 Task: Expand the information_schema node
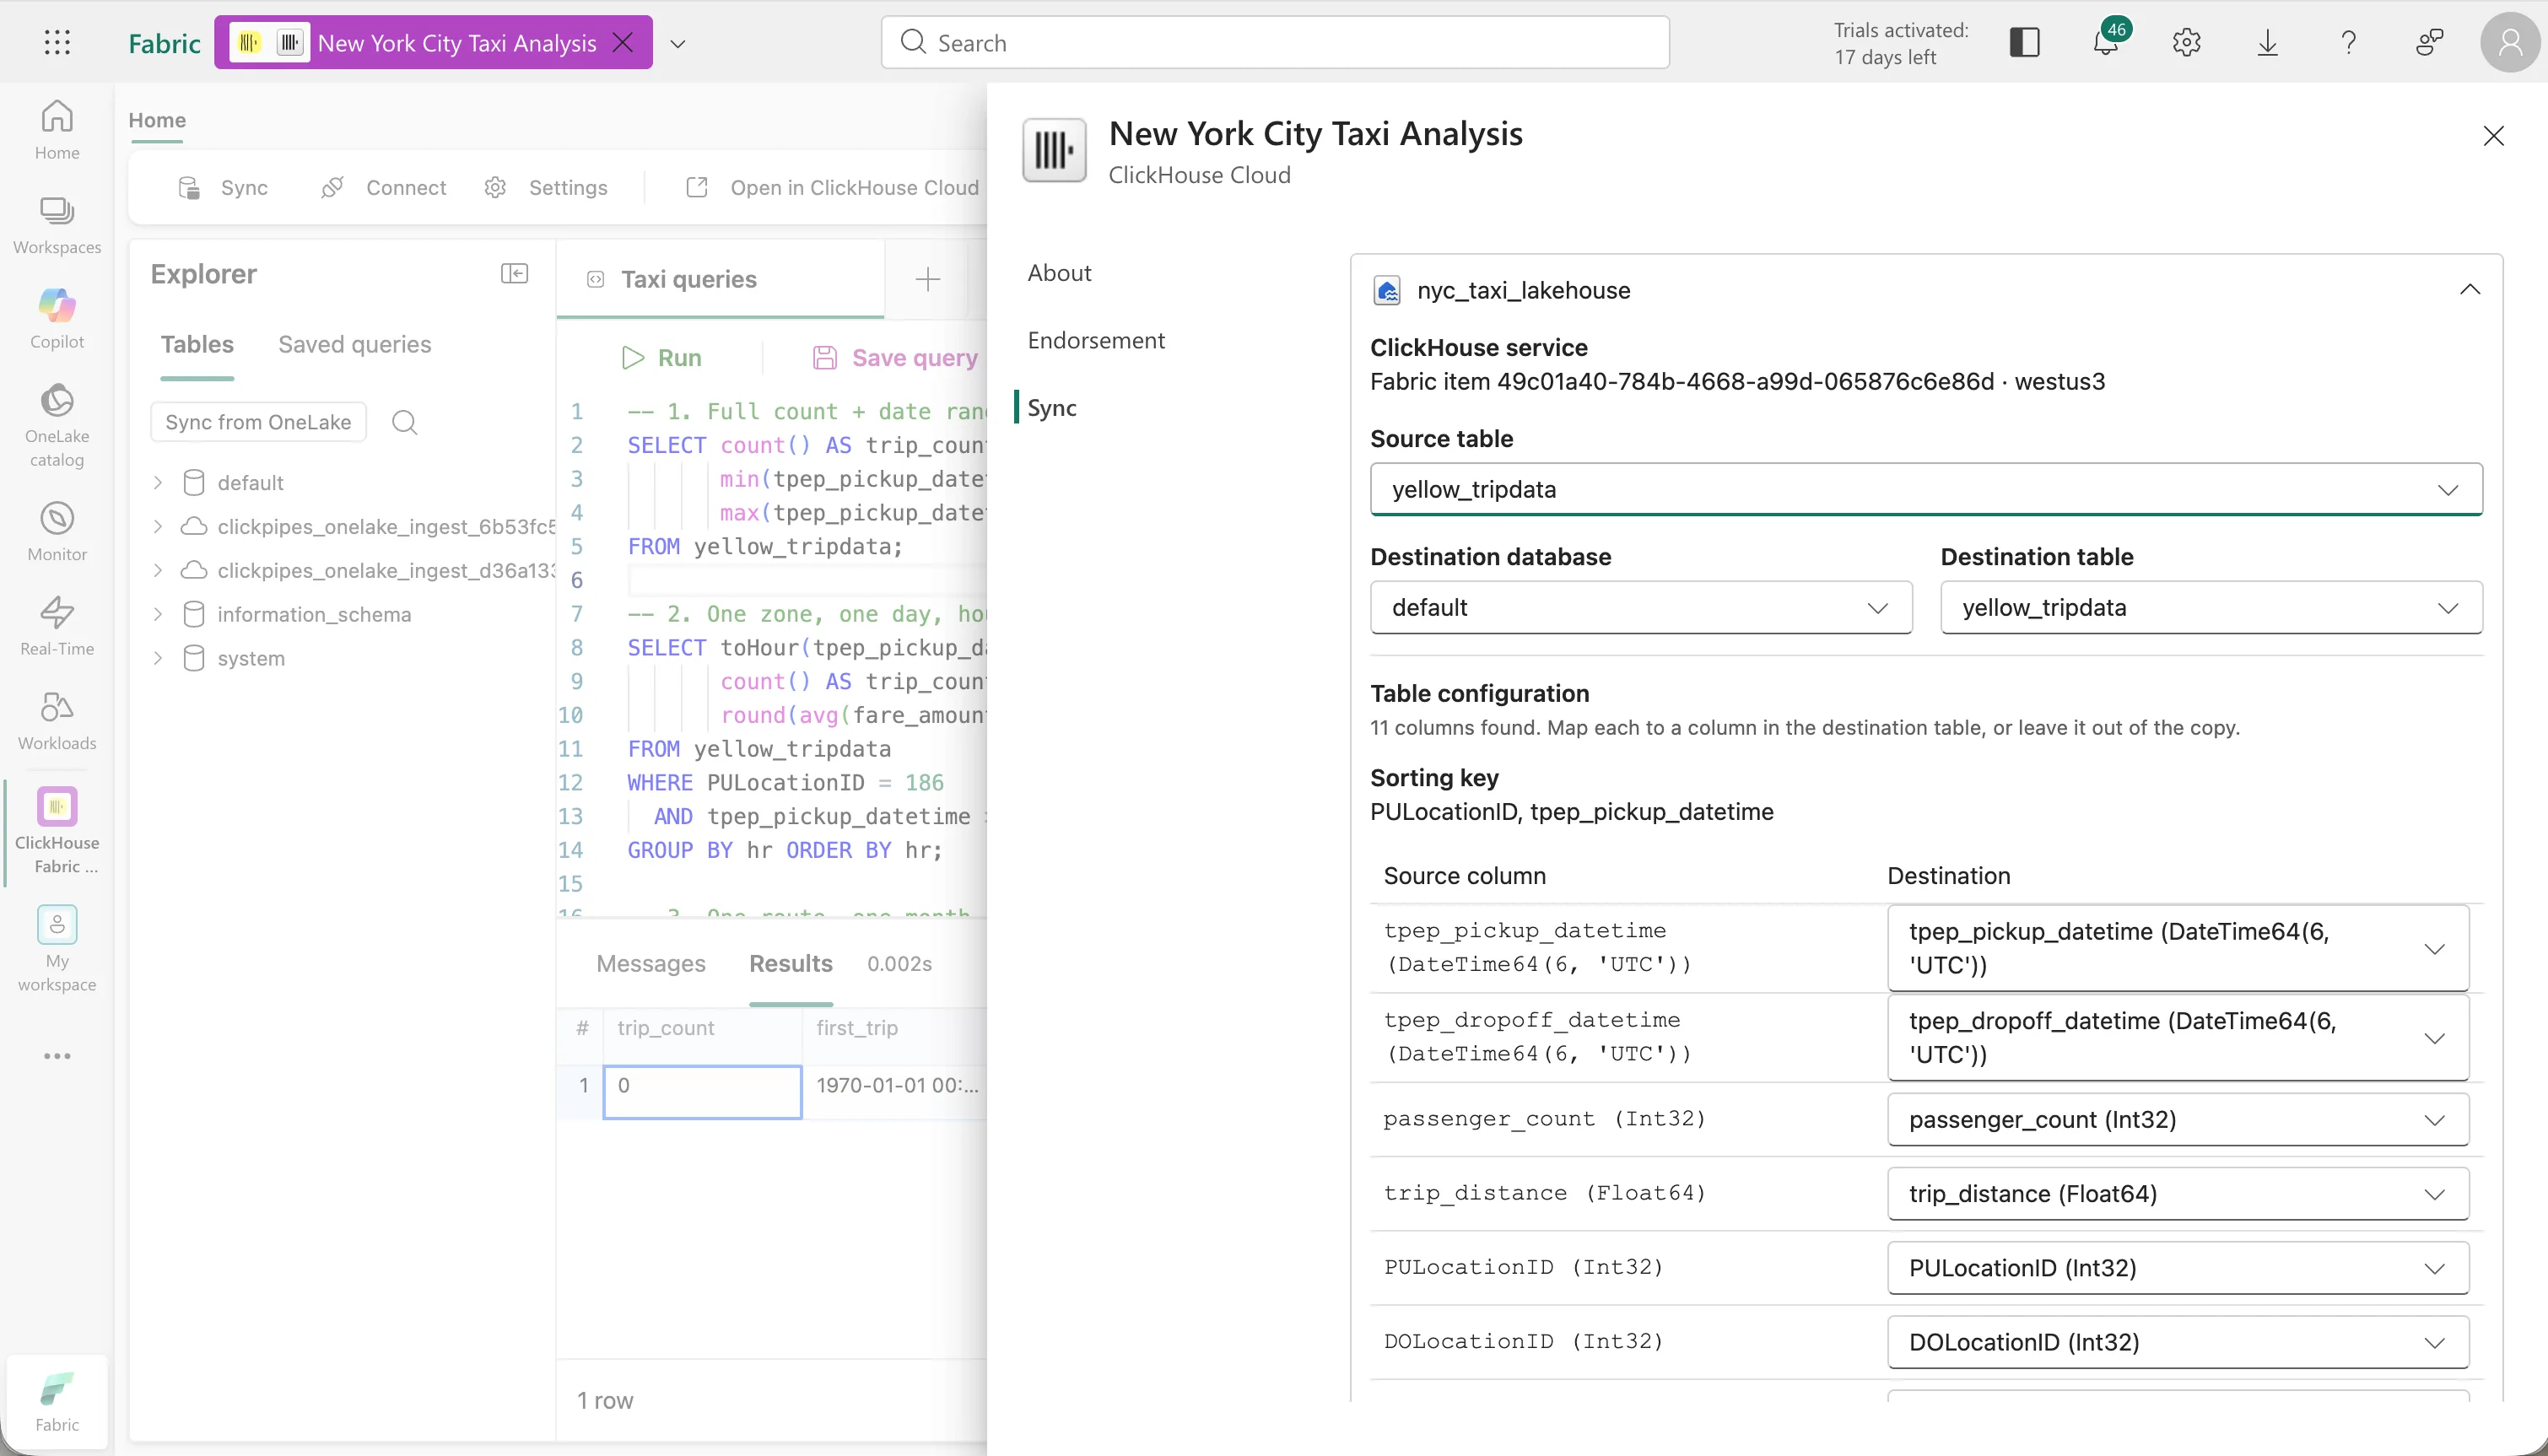(158, 615)
